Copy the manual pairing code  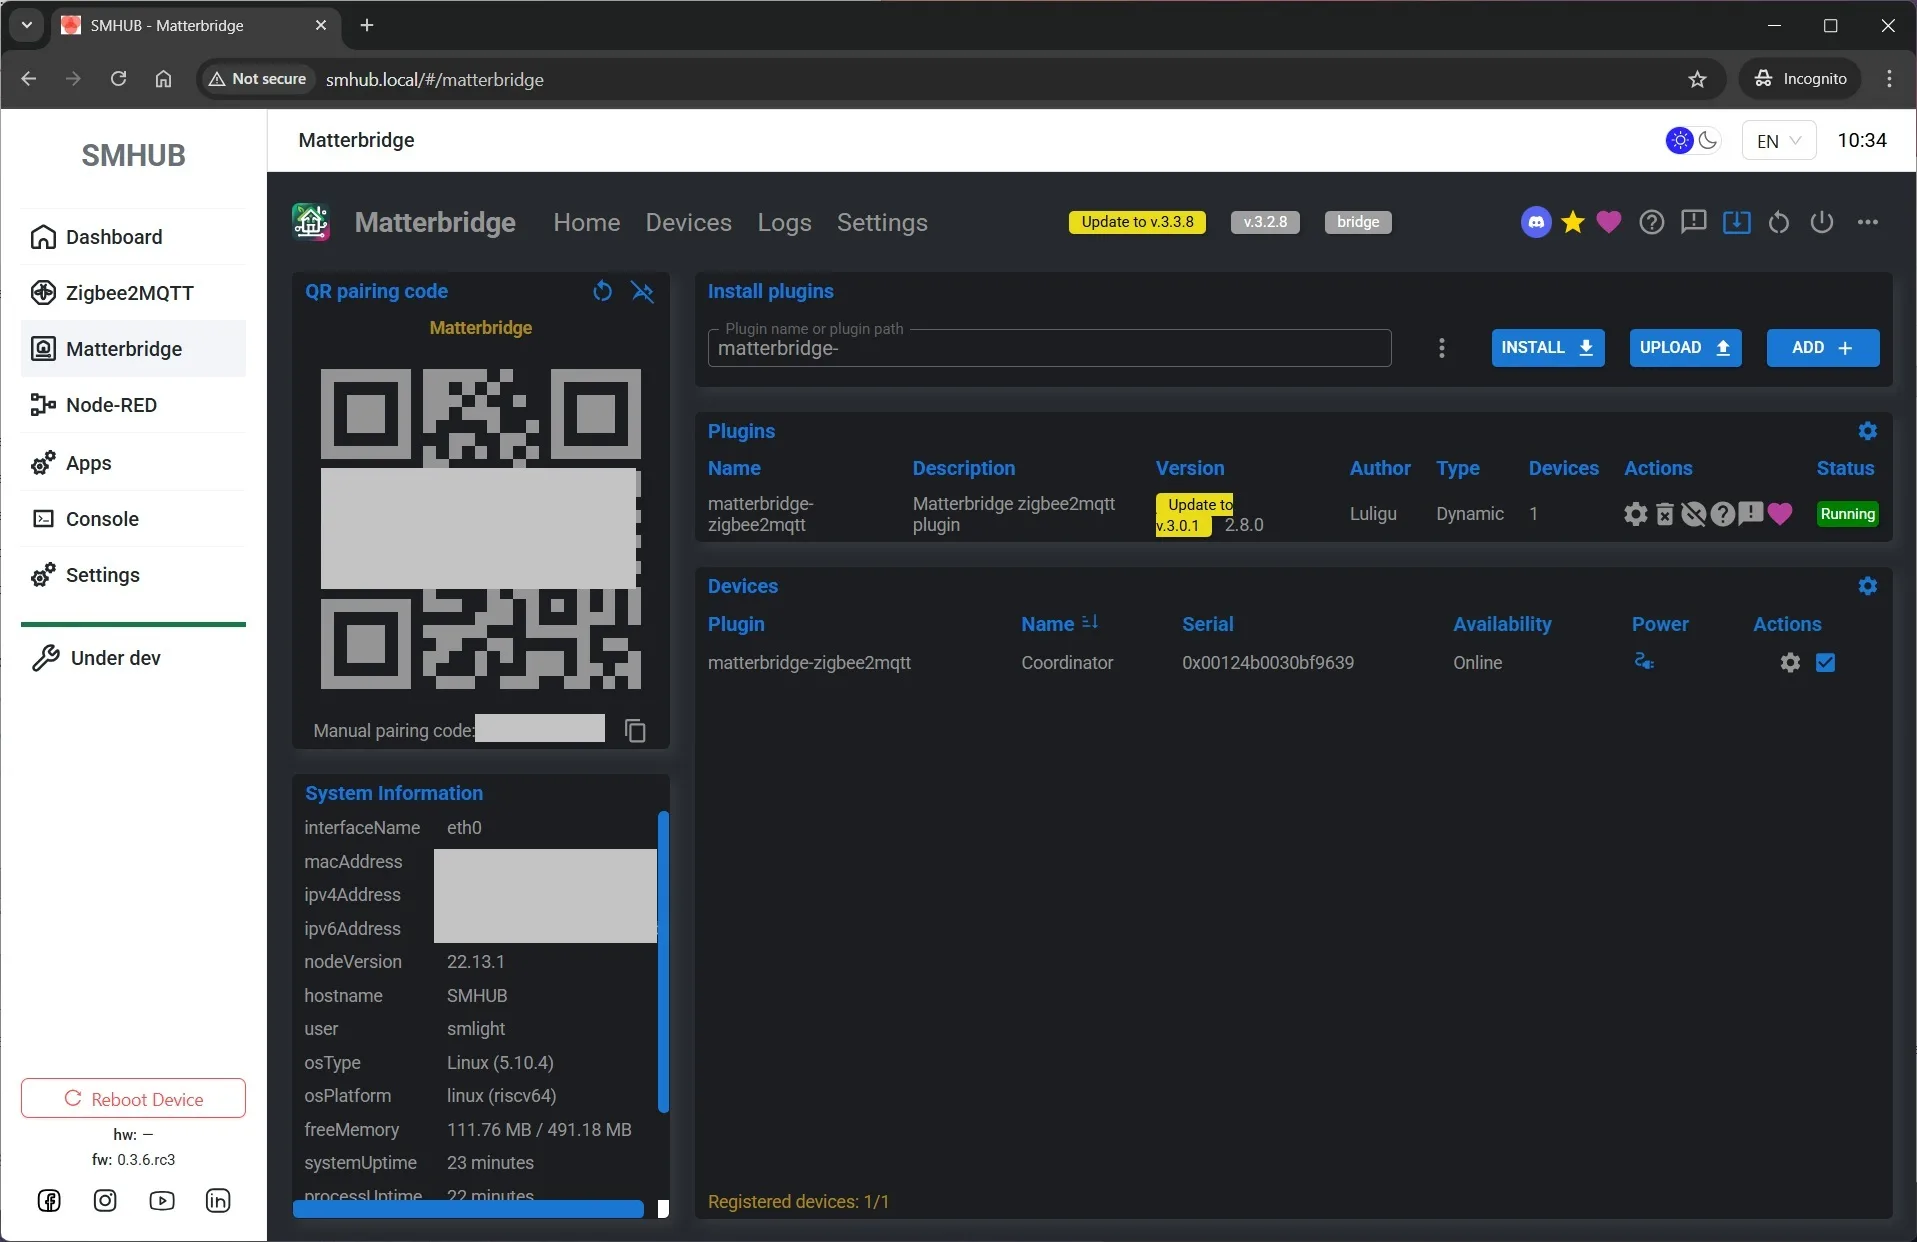pyautogui.click(x=635, y=731)
